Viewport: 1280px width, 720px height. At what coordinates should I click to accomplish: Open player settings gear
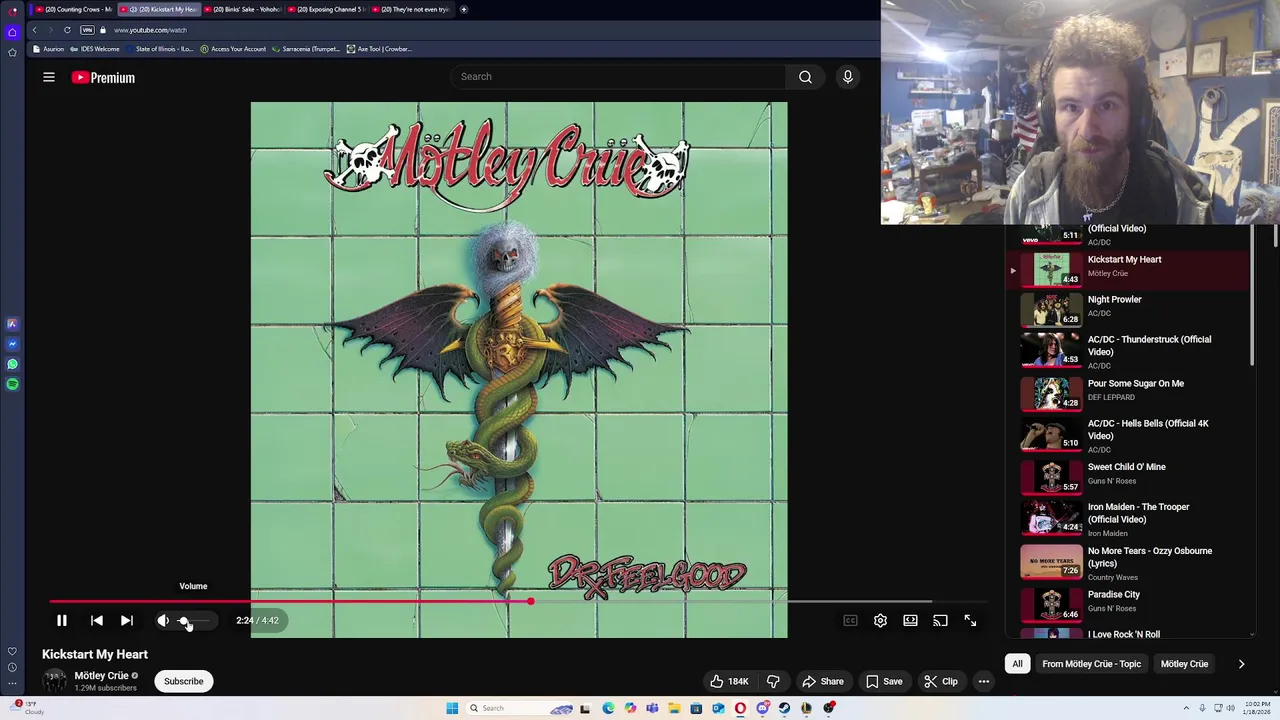880,620
